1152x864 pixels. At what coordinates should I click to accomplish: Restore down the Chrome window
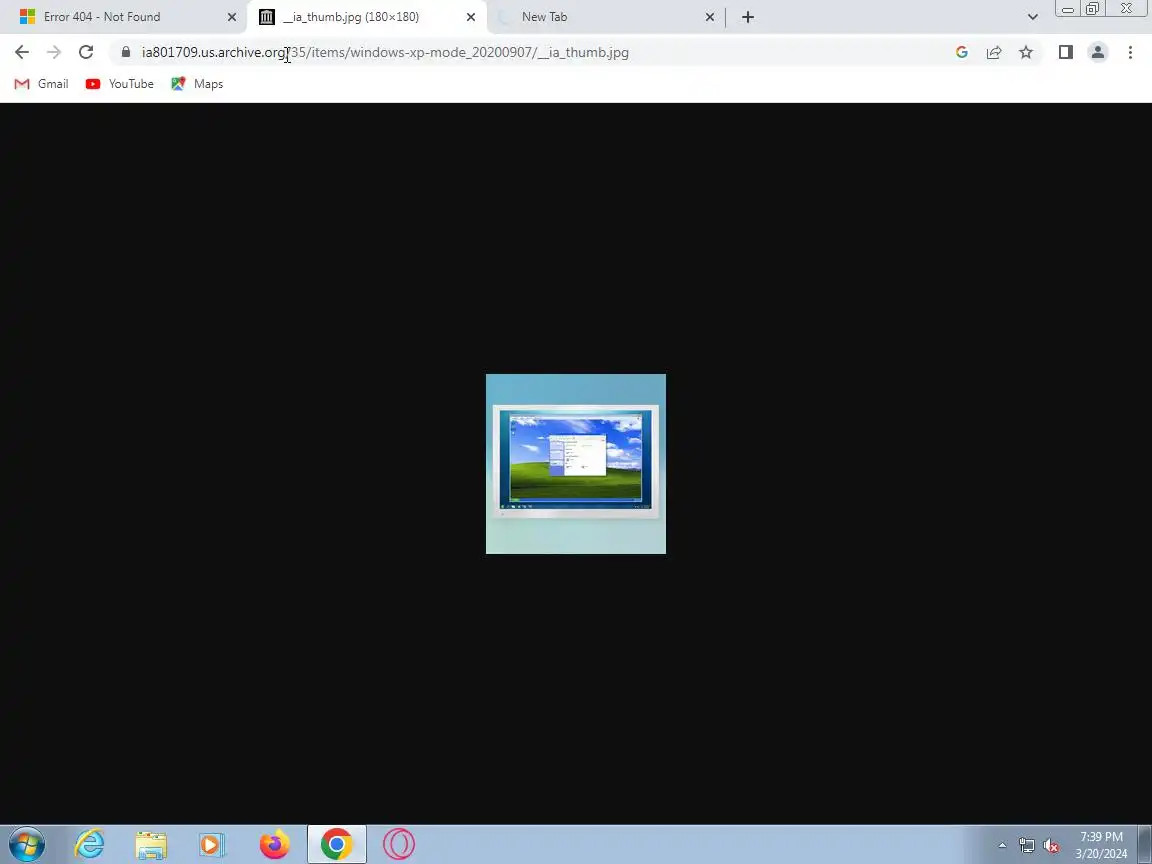[1092, 9]
